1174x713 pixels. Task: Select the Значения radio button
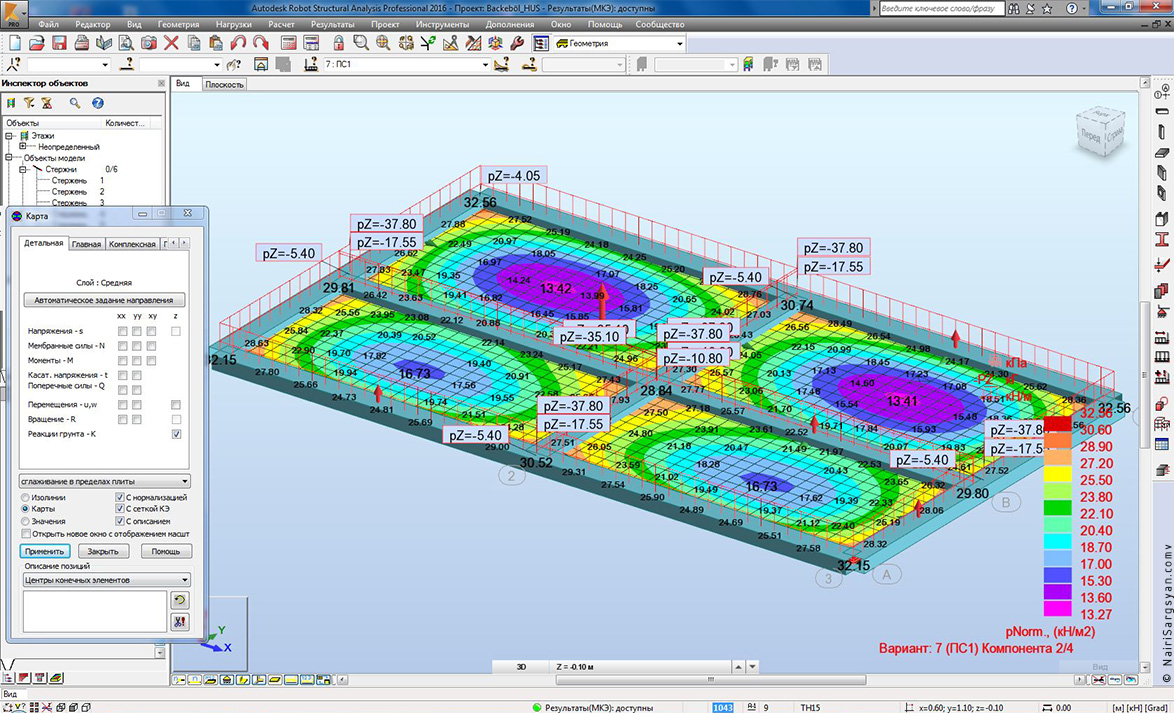point(26,521)
